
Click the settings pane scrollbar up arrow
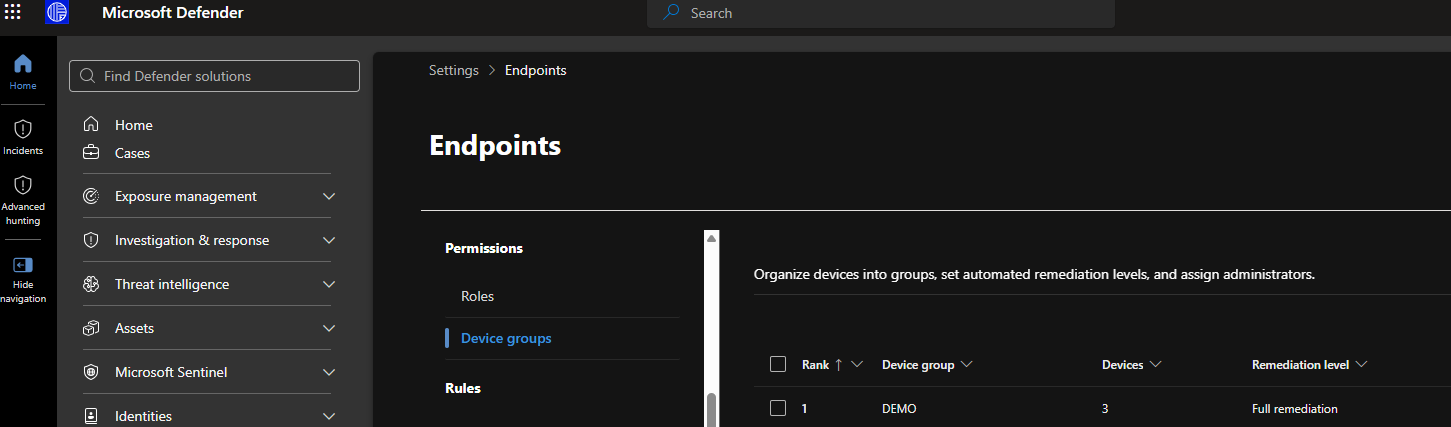tap(712, 238)
